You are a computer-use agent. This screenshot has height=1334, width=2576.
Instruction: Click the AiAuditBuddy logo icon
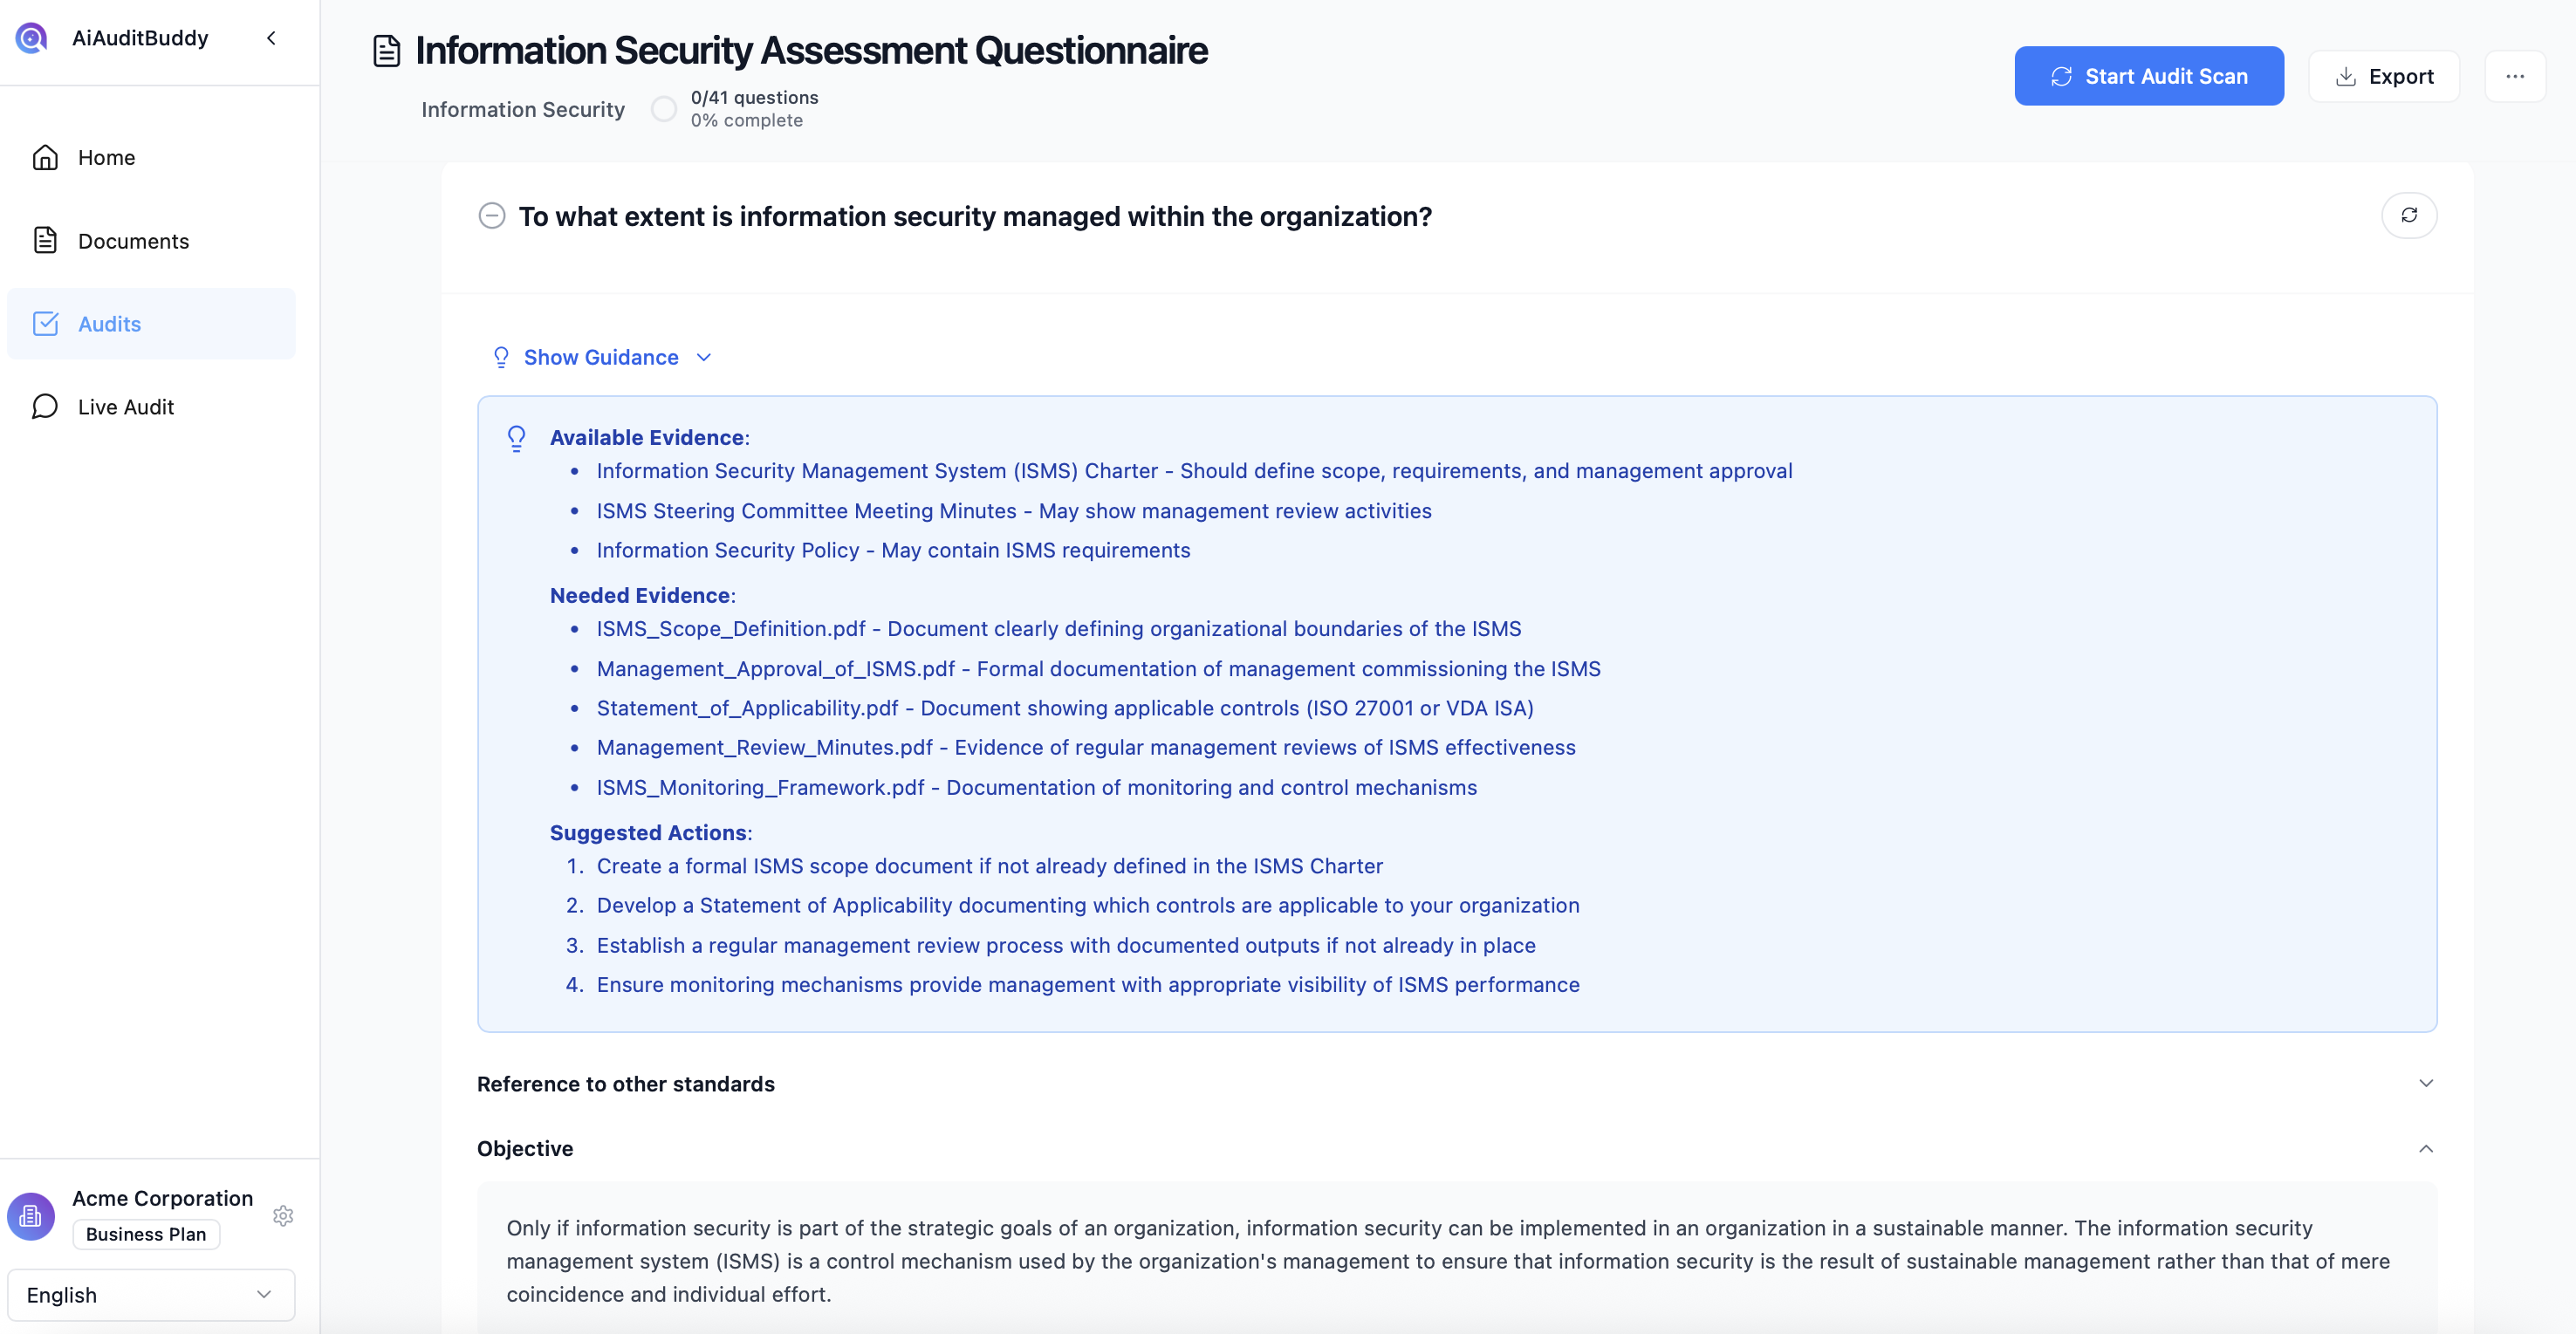(32, 38)
